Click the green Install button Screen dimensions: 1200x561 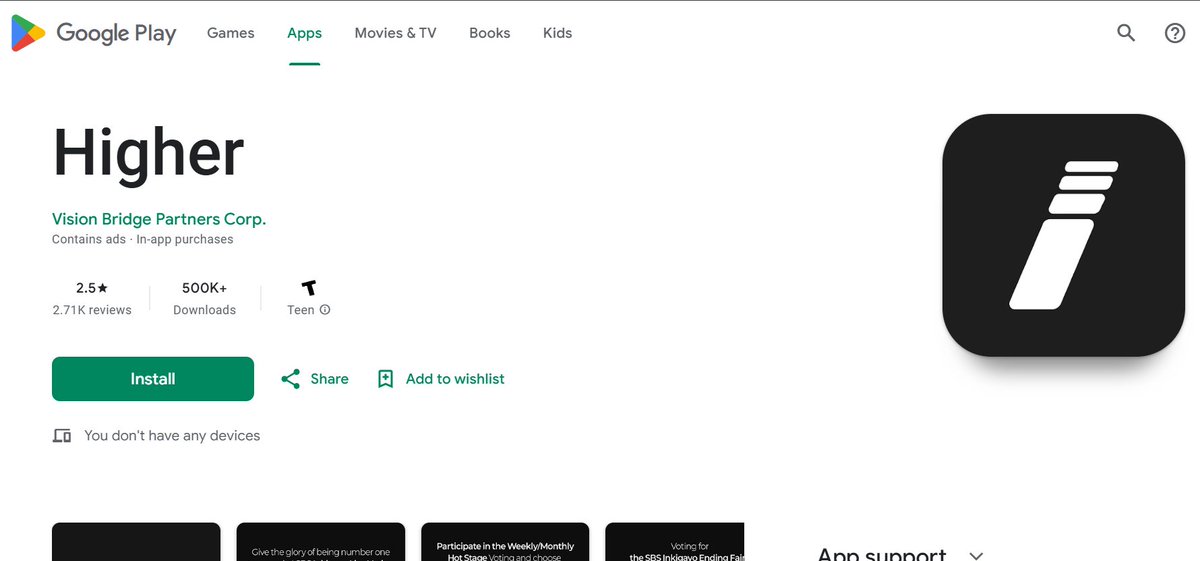point(153,379)
